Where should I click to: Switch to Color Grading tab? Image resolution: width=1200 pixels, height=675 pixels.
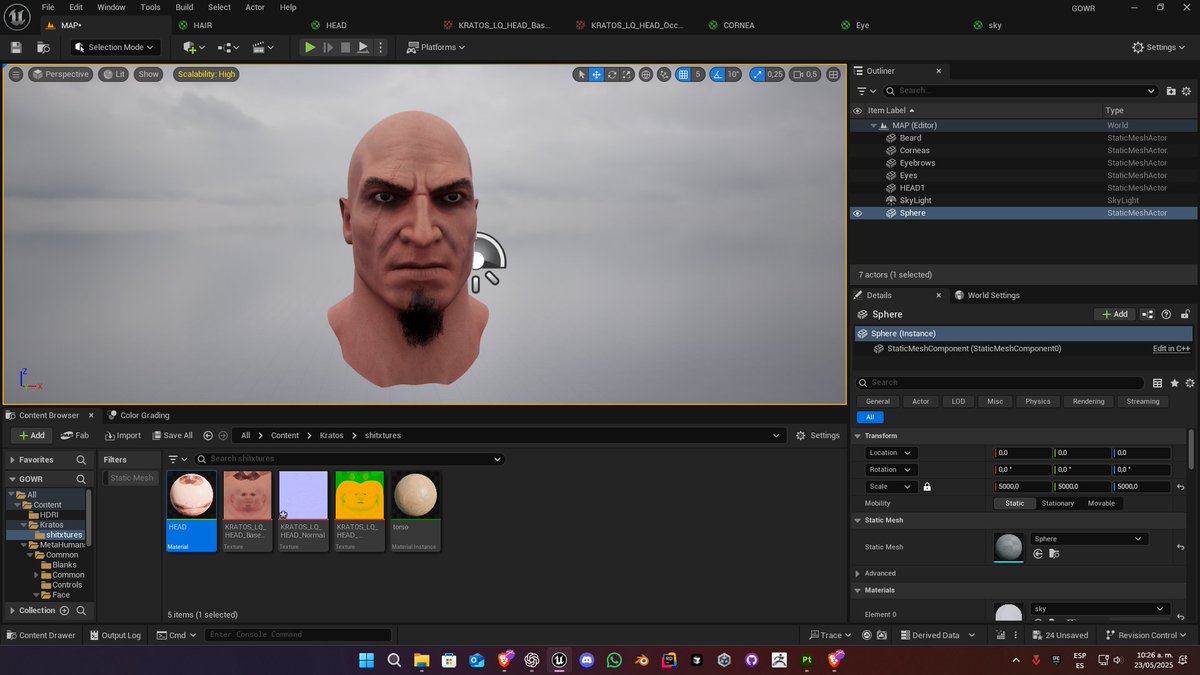click(x=139, y=415)
